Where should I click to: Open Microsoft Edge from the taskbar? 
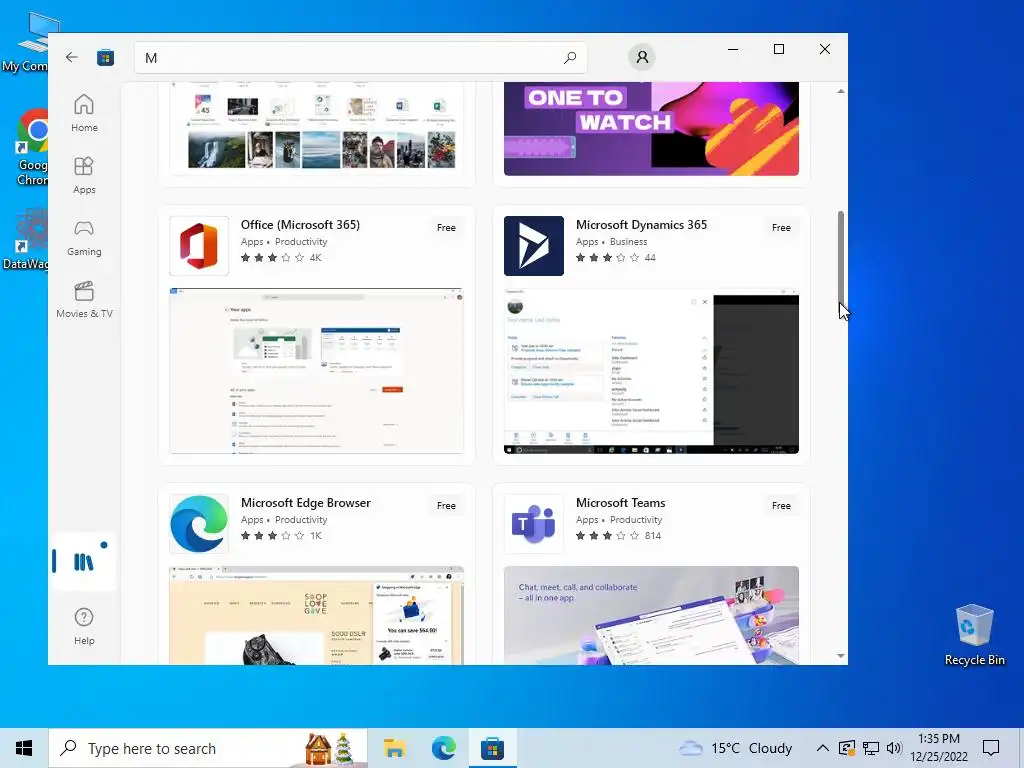click(x=443, y=748)
